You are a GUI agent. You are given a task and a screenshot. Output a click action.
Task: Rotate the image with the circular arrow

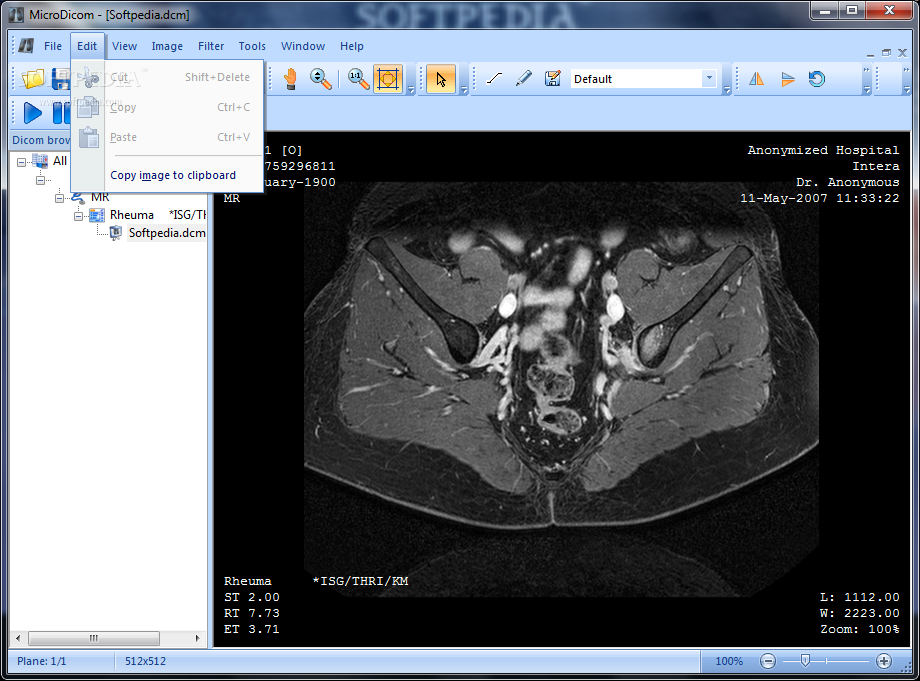[817, 79]
